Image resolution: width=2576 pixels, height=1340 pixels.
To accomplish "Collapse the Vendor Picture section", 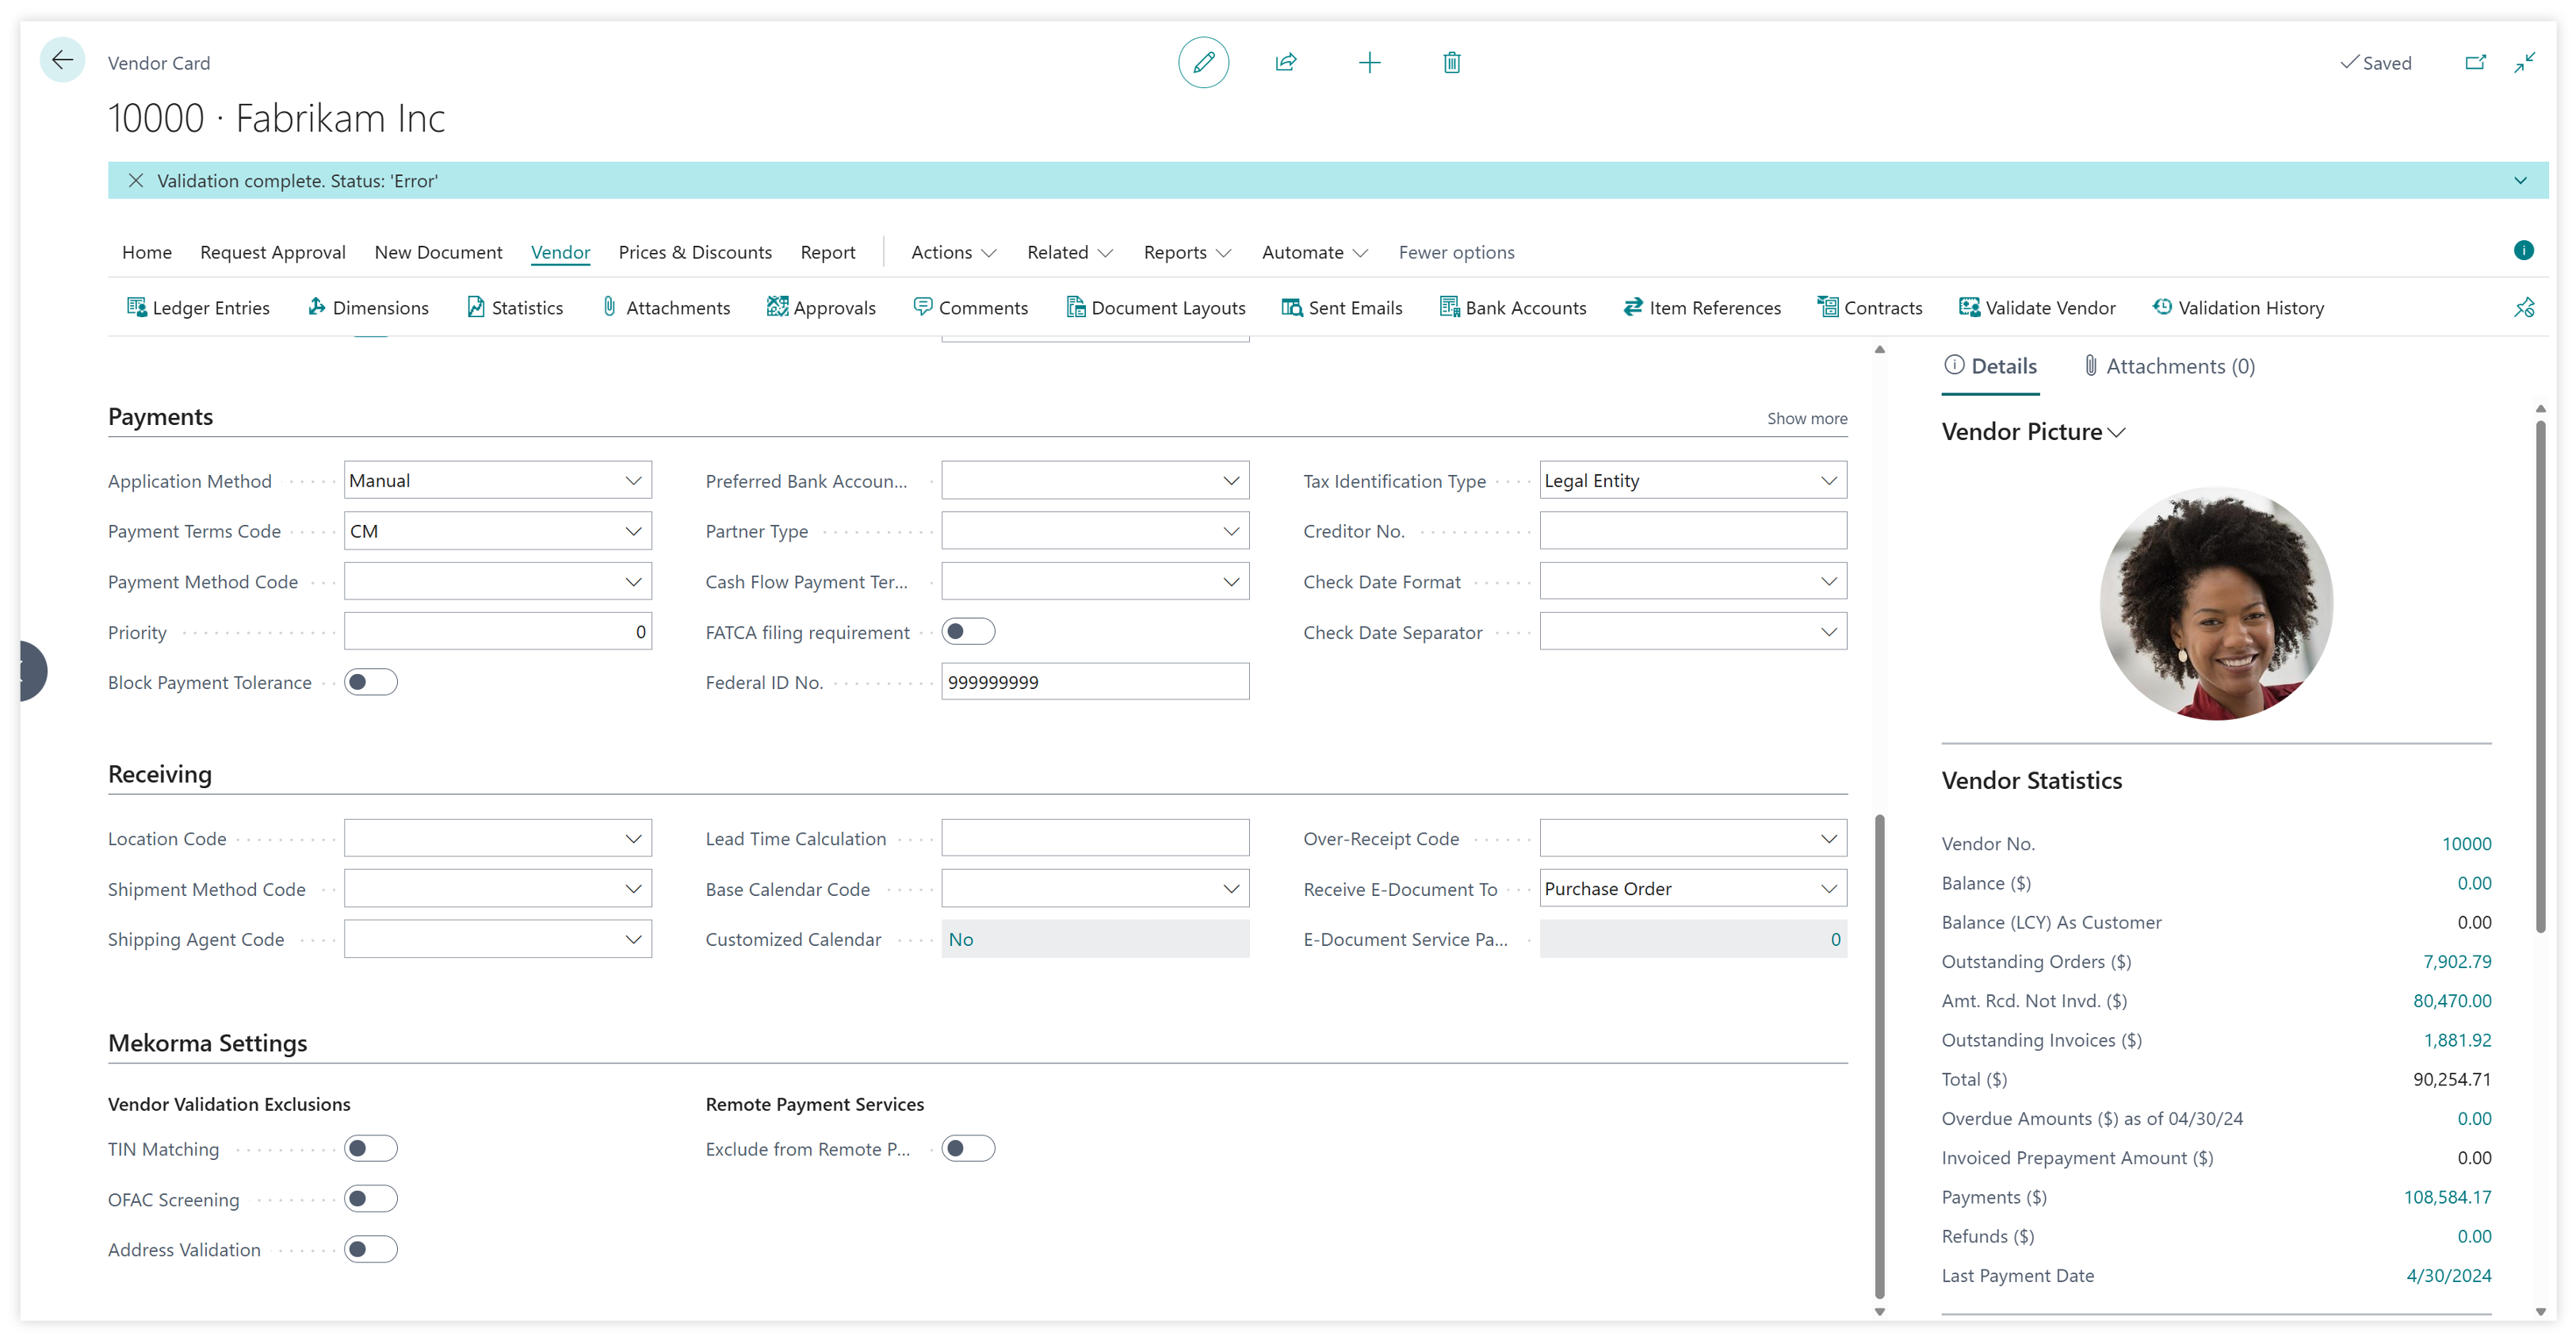I will 2117,432.
